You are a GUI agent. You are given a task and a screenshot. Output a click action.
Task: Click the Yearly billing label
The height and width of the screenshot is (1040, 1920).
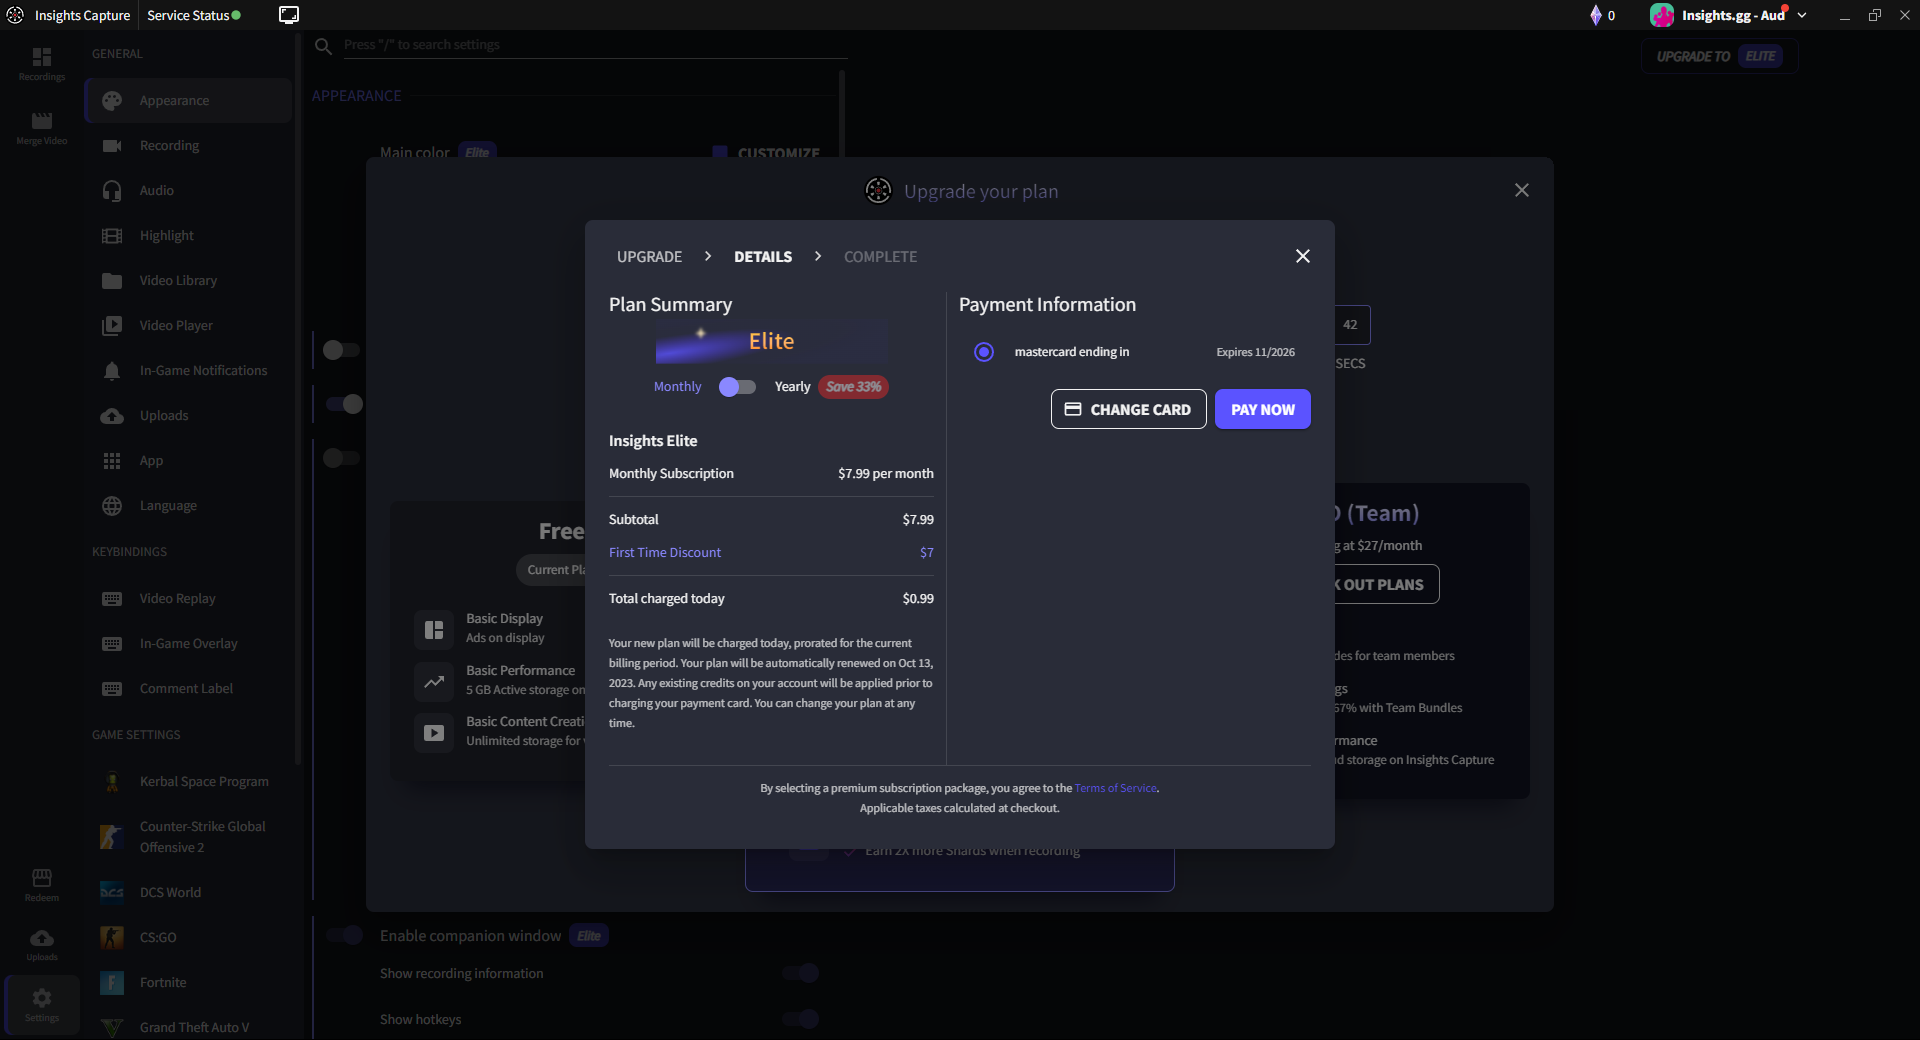tap(792, 387)
